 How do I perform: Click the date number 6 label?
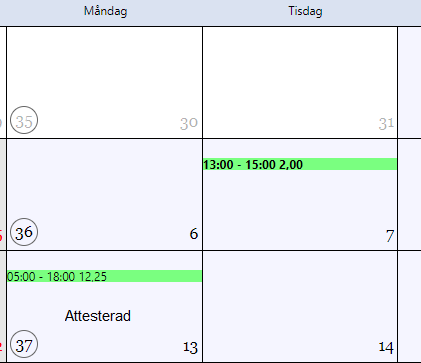click(194, 234)
